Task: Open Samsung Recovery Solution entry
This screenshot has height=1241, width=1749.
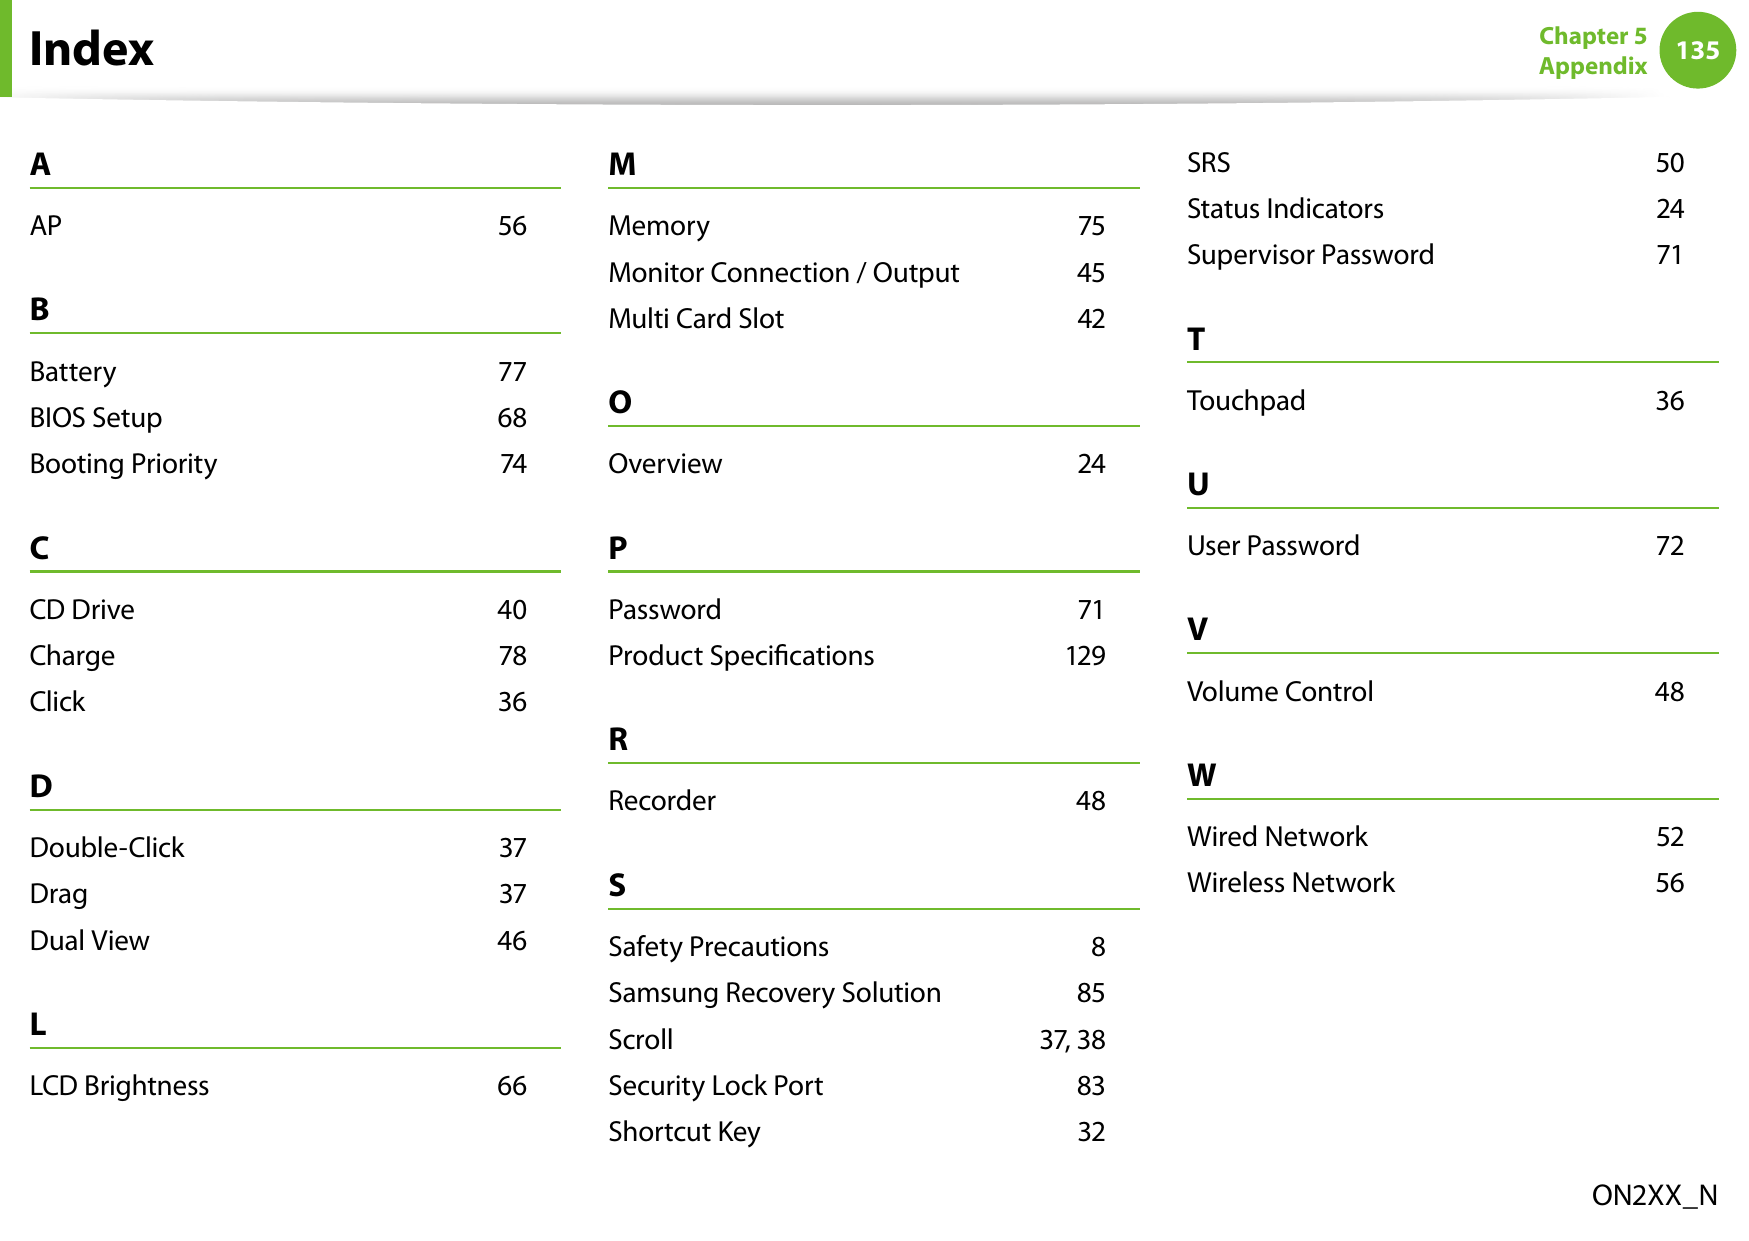Action: click(857, 993)
